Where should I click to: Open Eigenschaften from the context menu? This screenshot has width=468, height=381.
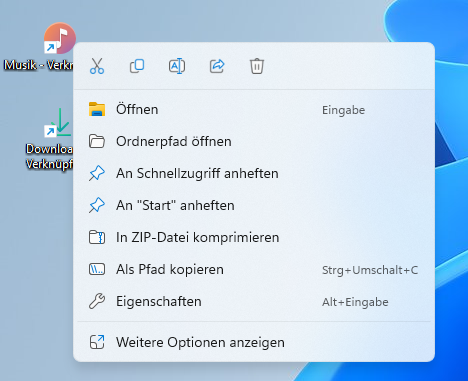coord(254,301)
